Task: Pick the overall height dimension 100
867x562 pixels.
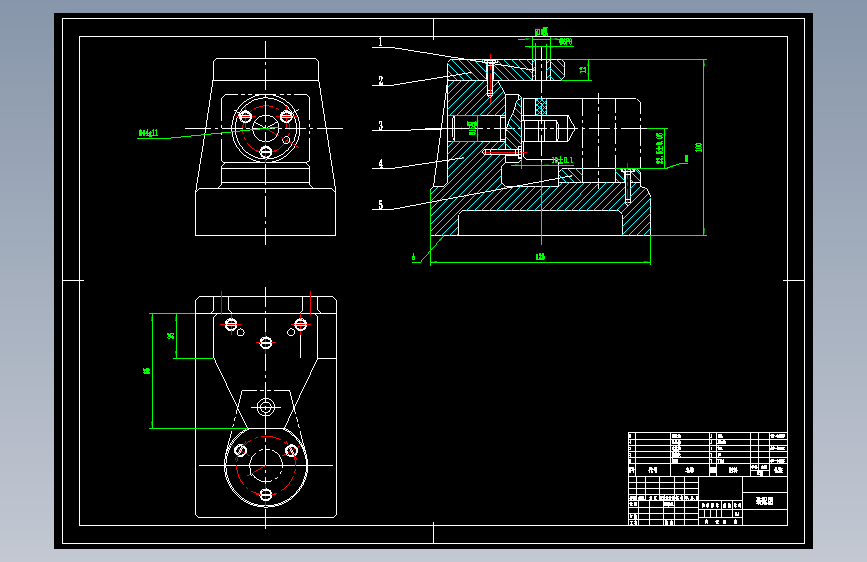Action: pos(698,147)
